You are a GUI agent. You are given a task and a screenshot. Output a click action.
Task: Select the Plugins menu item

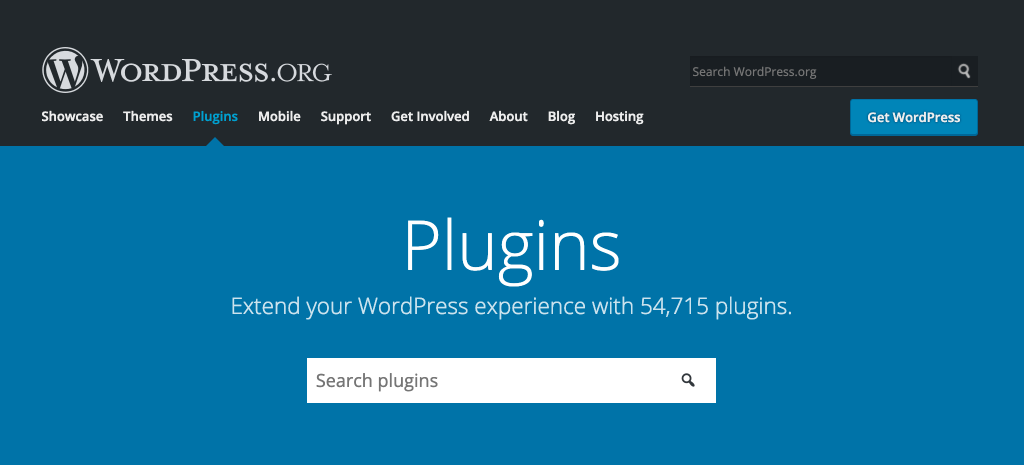pyautogui.click(x=215, y=117)
